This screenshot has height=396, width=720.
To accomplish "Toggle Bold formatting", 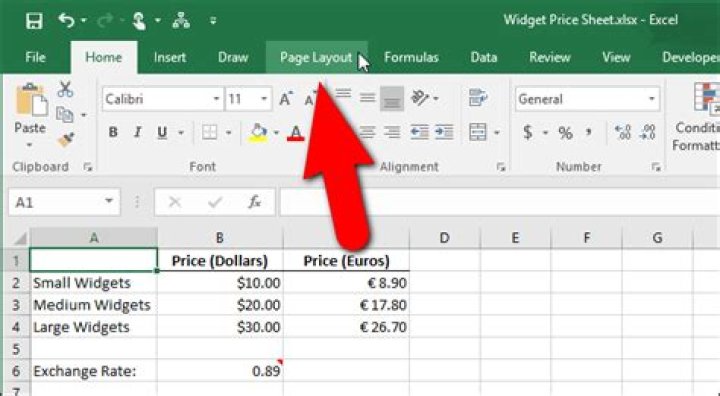I will pyautogui.click(x=113, y=133).
